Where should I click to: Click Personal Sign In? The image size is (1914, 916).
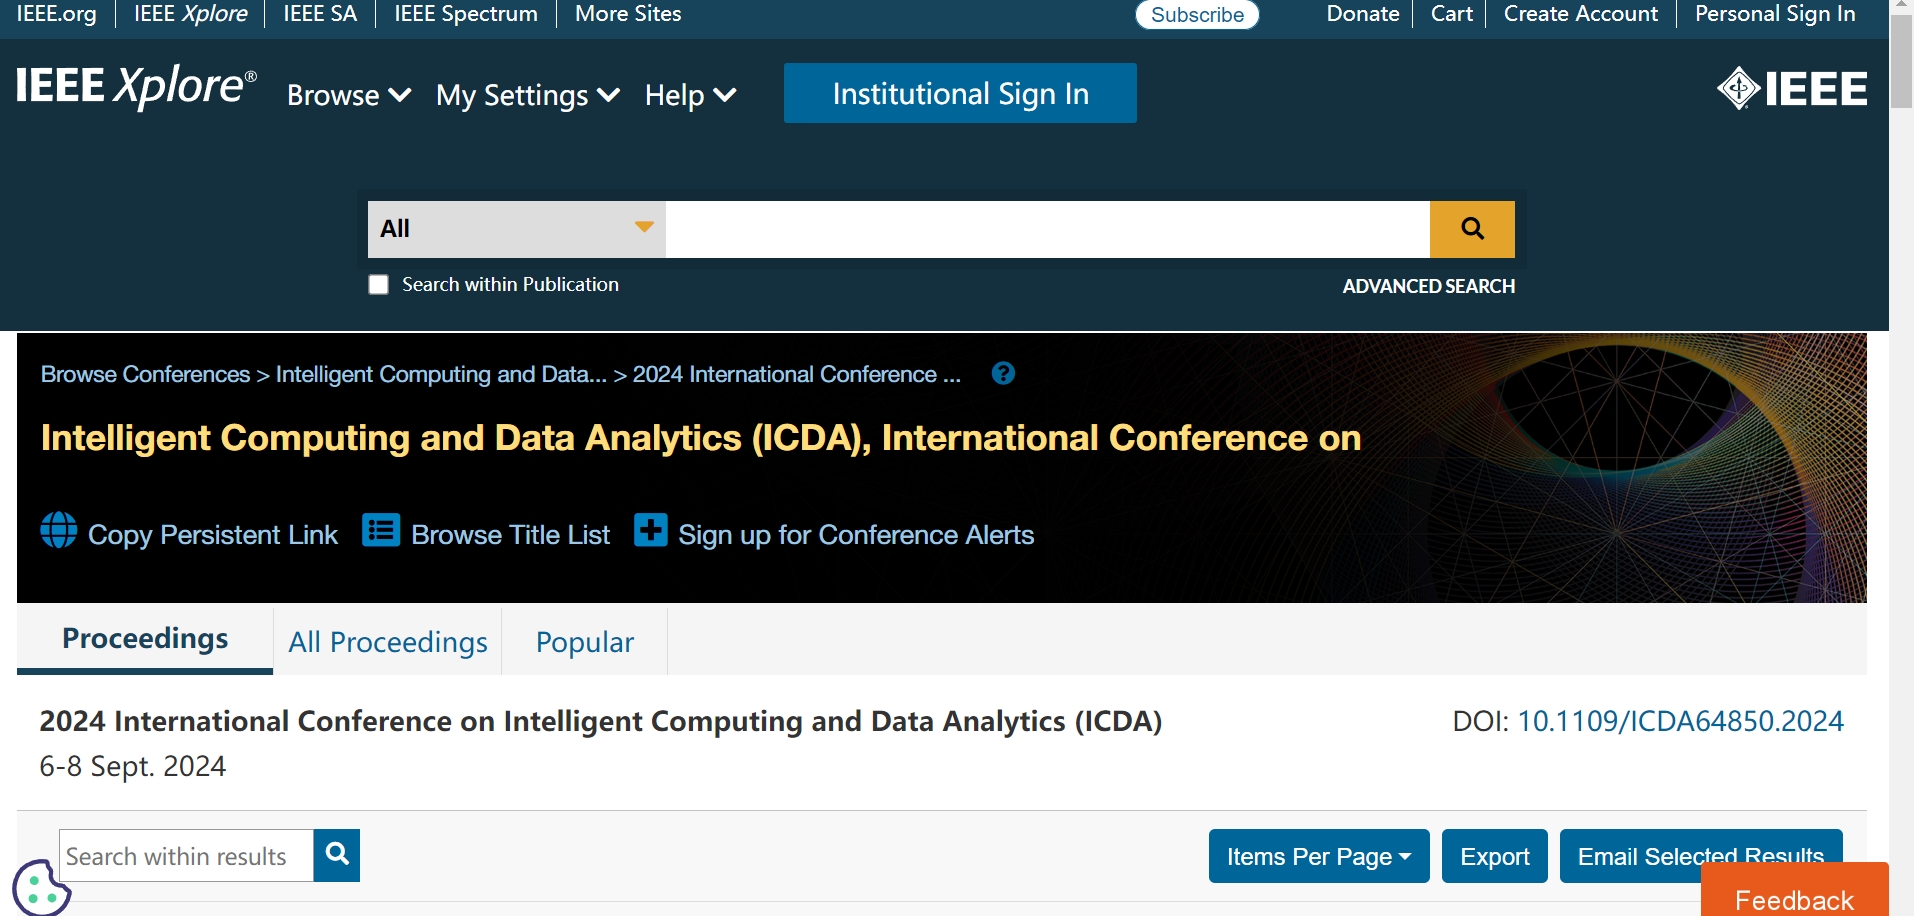click(1775, 14)
